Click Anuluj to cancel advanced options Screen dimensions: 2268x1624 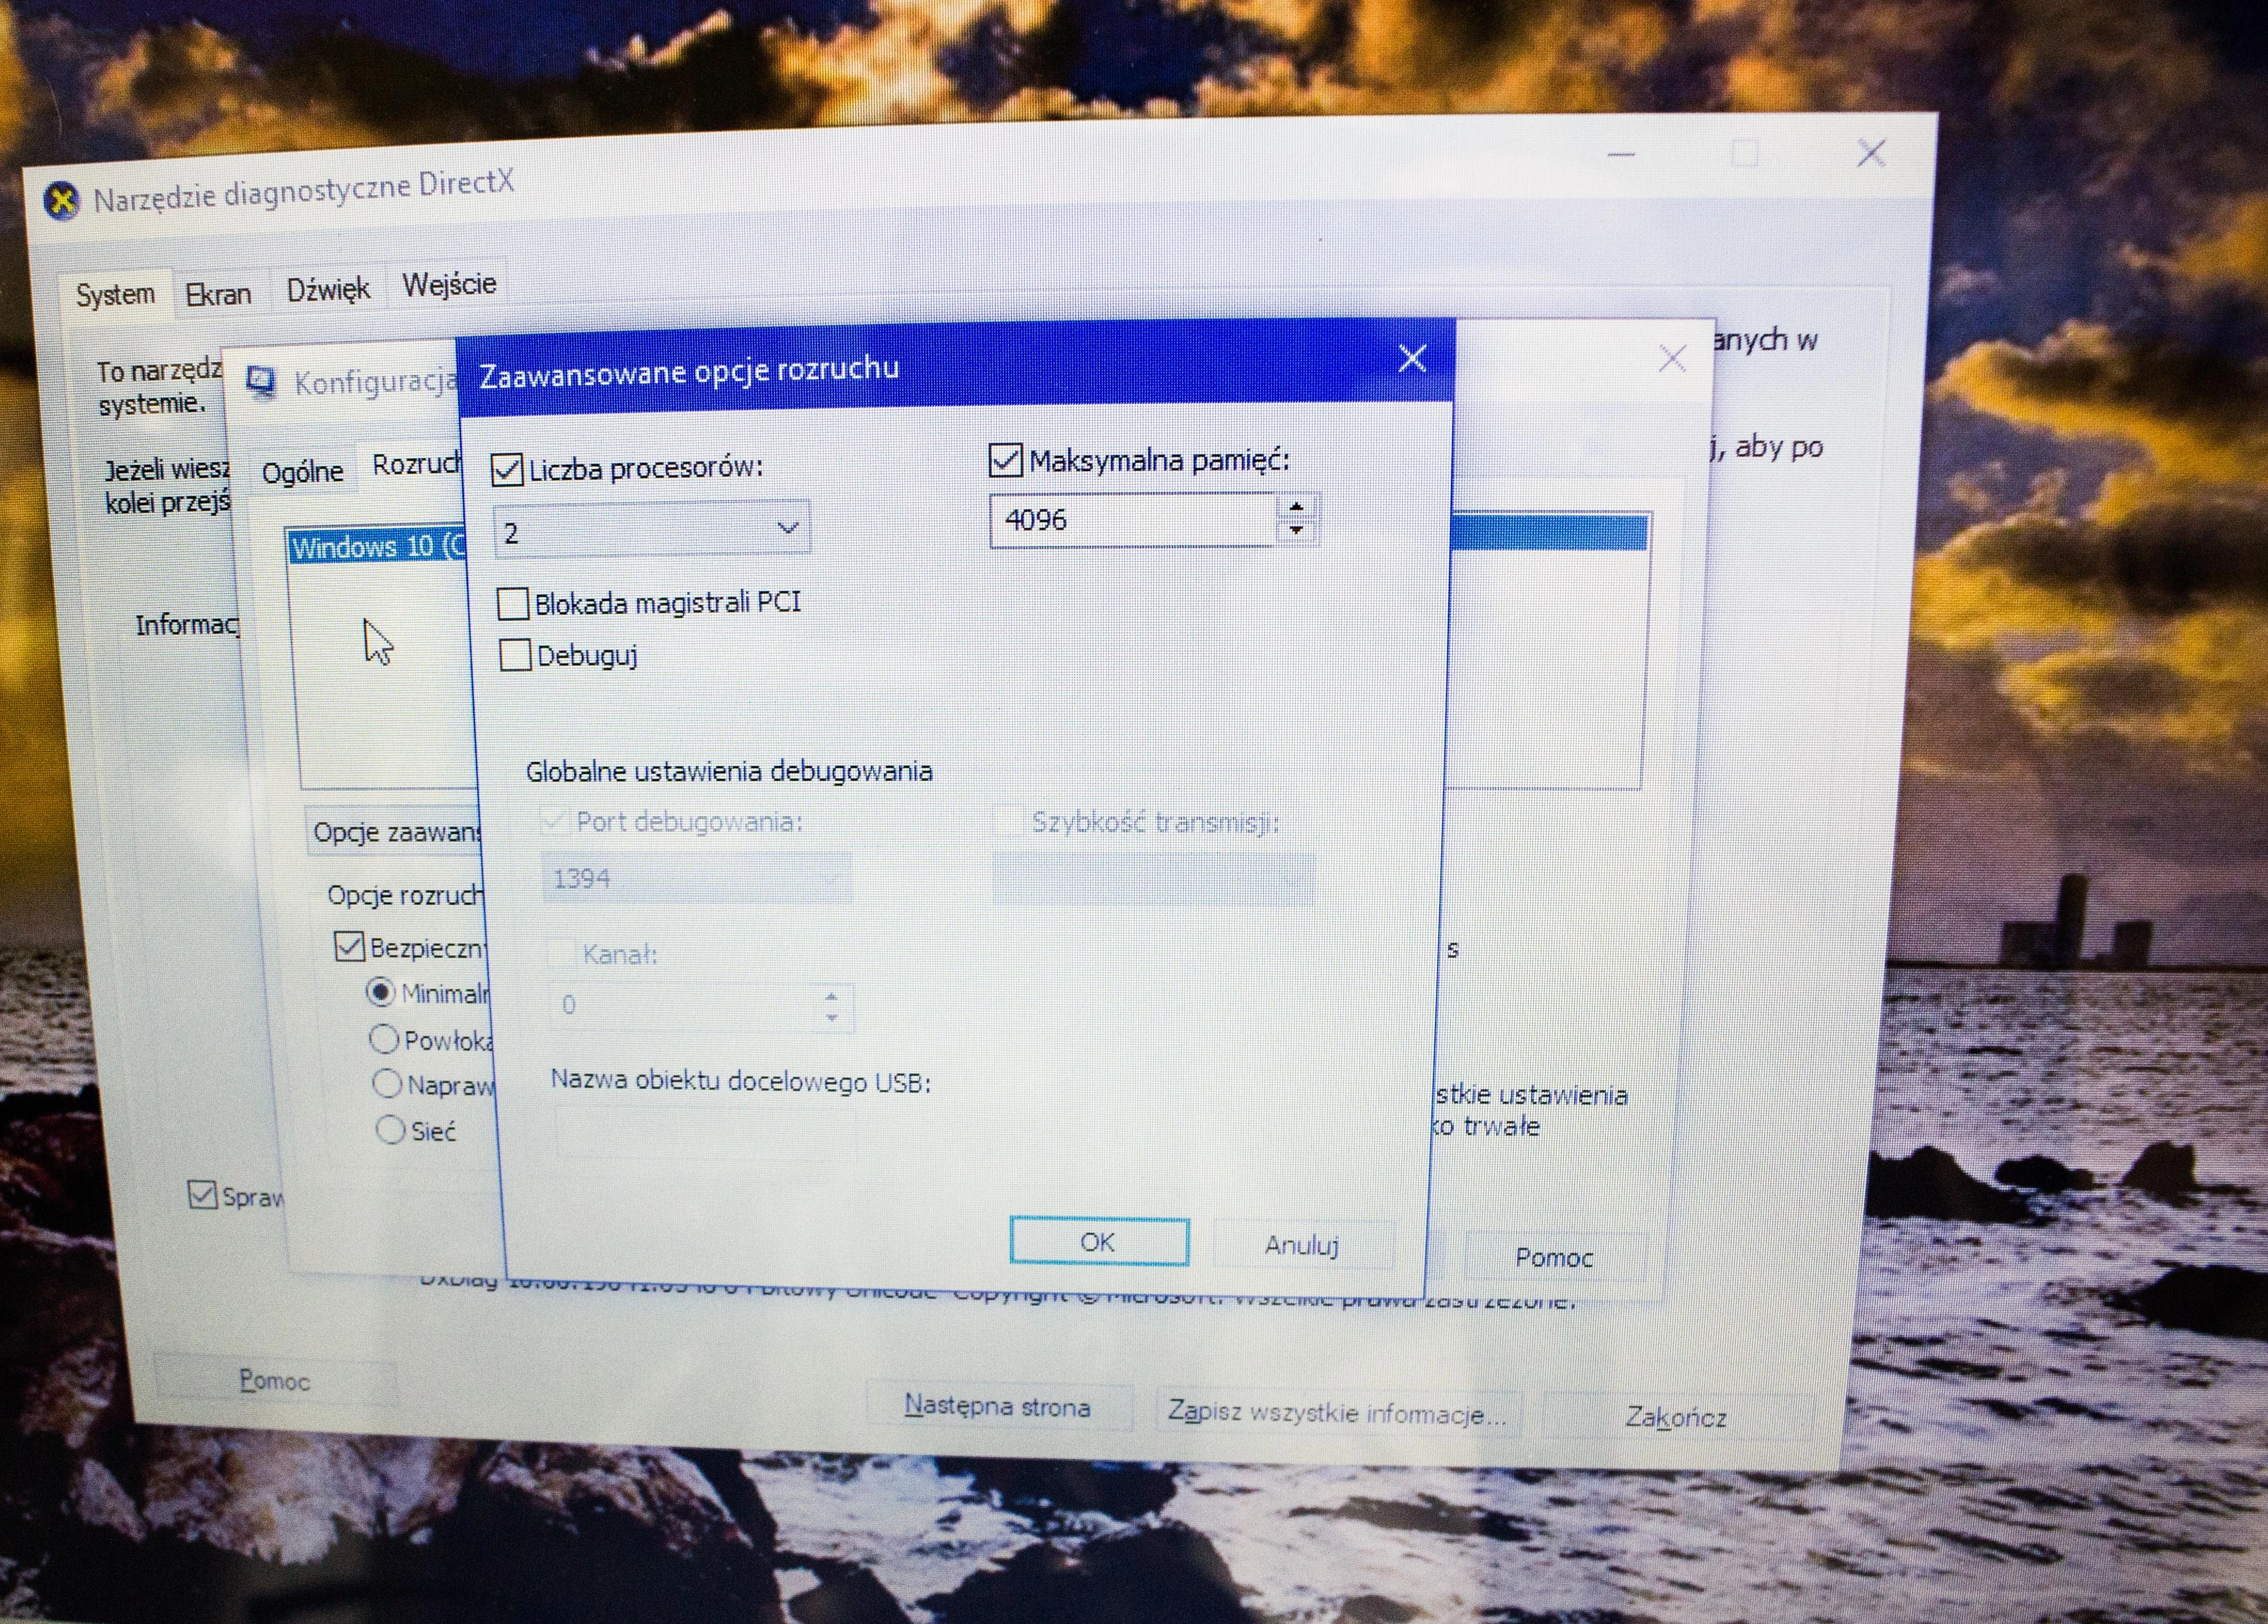[x=1302, y=1245]
